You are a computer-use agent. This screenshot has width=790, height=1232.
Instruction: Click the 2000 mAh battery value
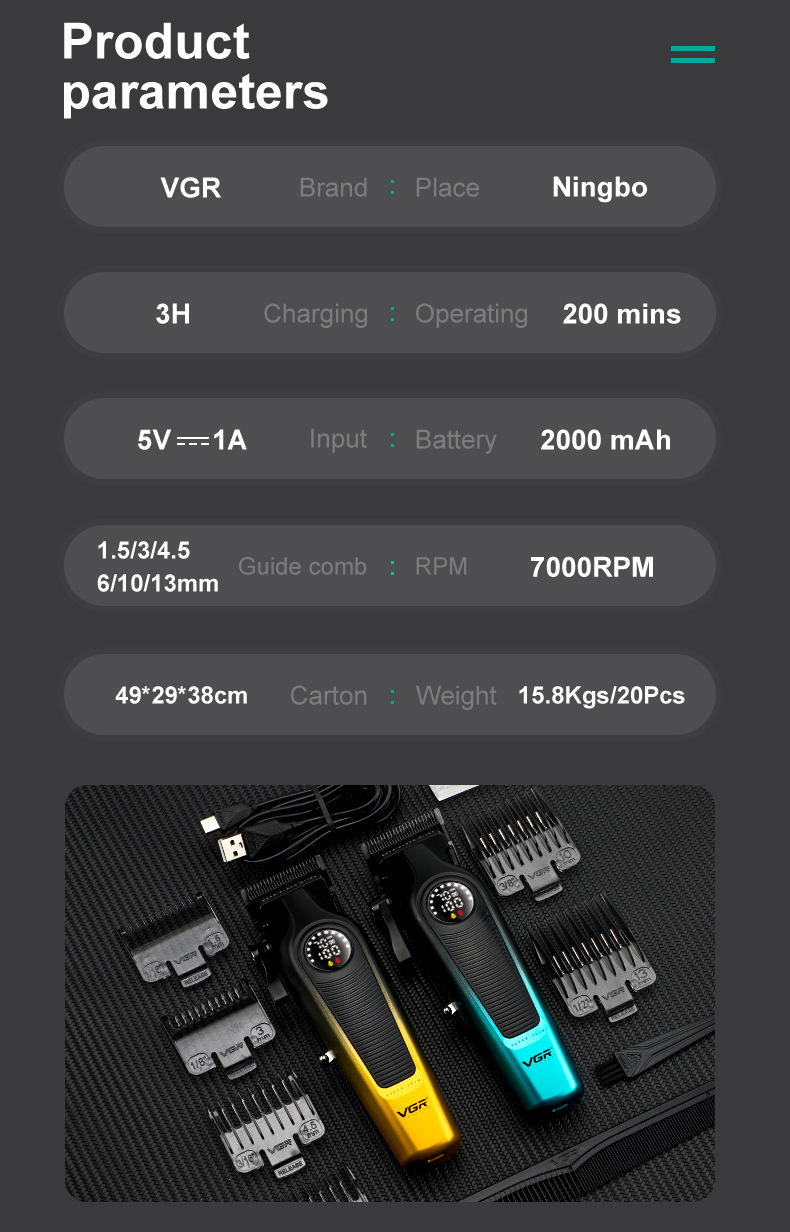(x=605, y=440)
